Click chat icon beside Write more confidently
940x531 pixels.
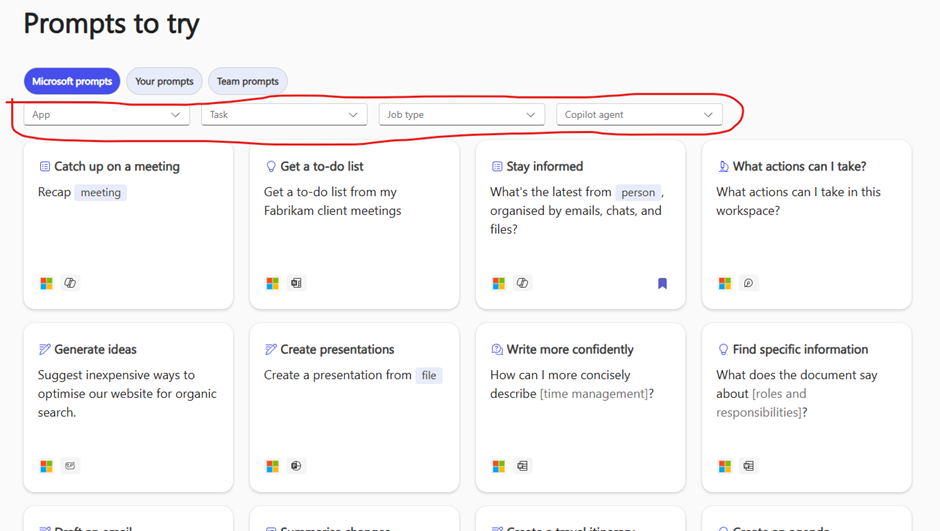click(x=497, y=349)
